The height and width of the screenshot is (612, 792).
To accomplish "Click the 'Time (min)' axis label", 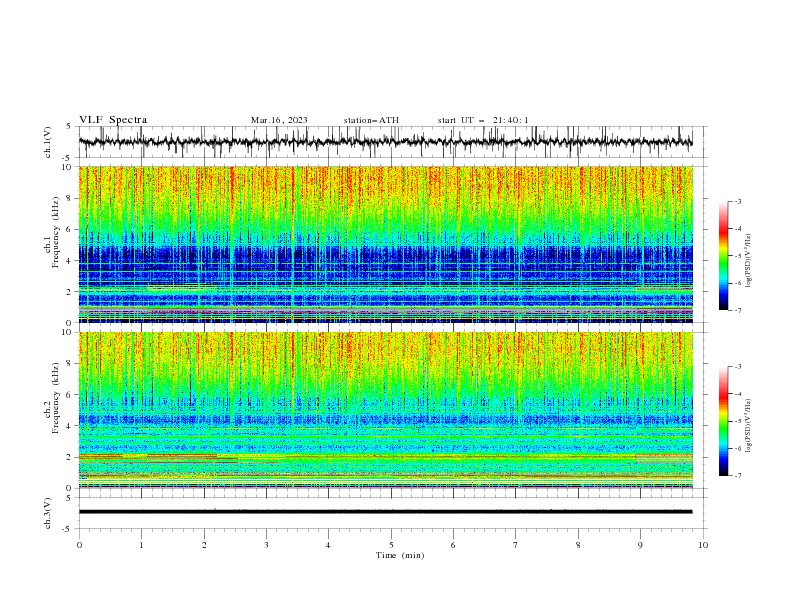I will (400, 555).
